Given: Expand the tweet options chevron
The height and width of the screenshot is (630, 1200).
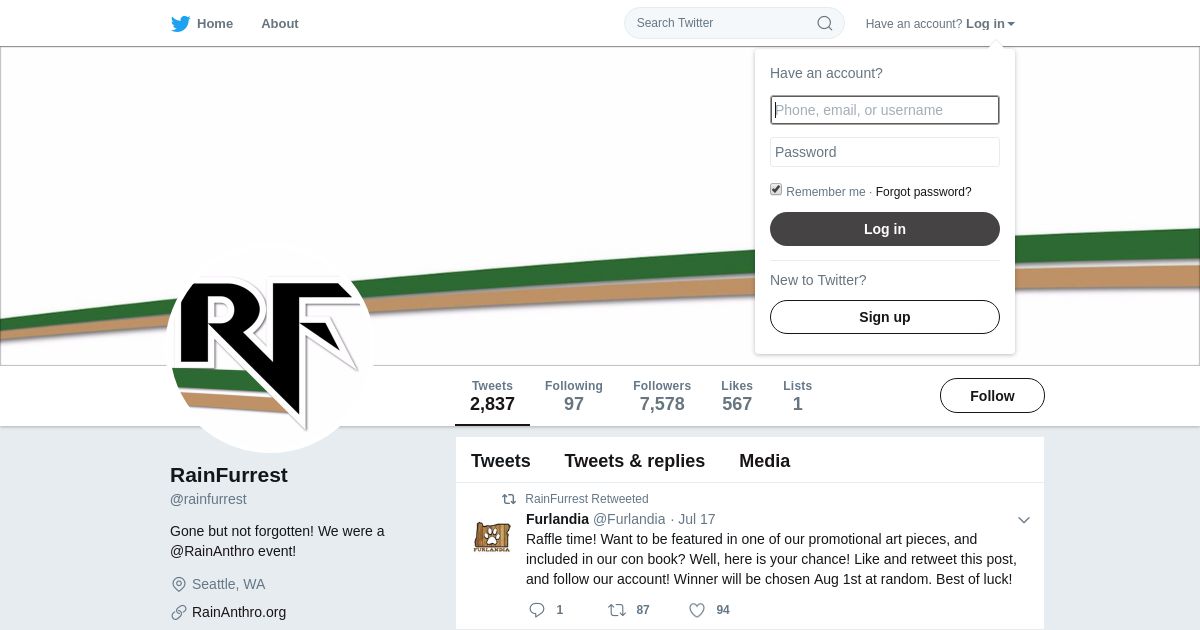Looking at the screenshot, I should click(1024, 520).
